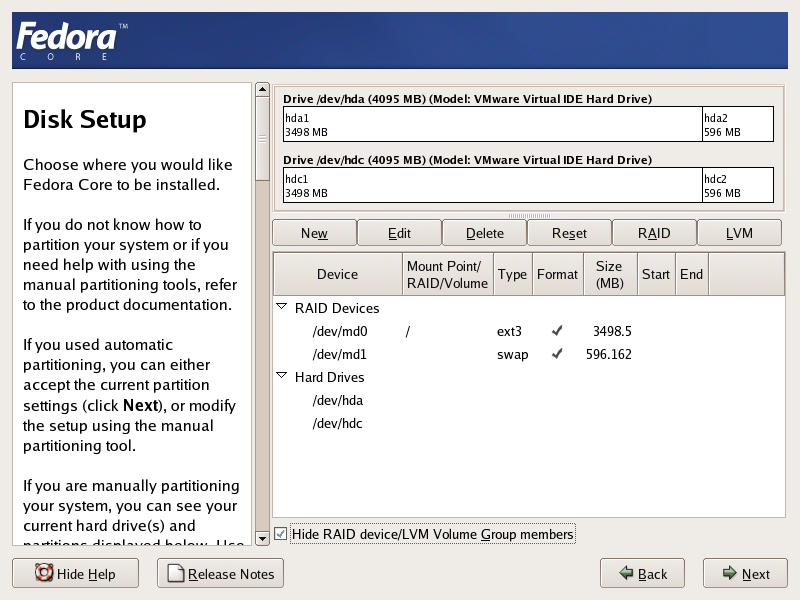Click the 596.162 size value
800x600 pixels.
[609, 354]
